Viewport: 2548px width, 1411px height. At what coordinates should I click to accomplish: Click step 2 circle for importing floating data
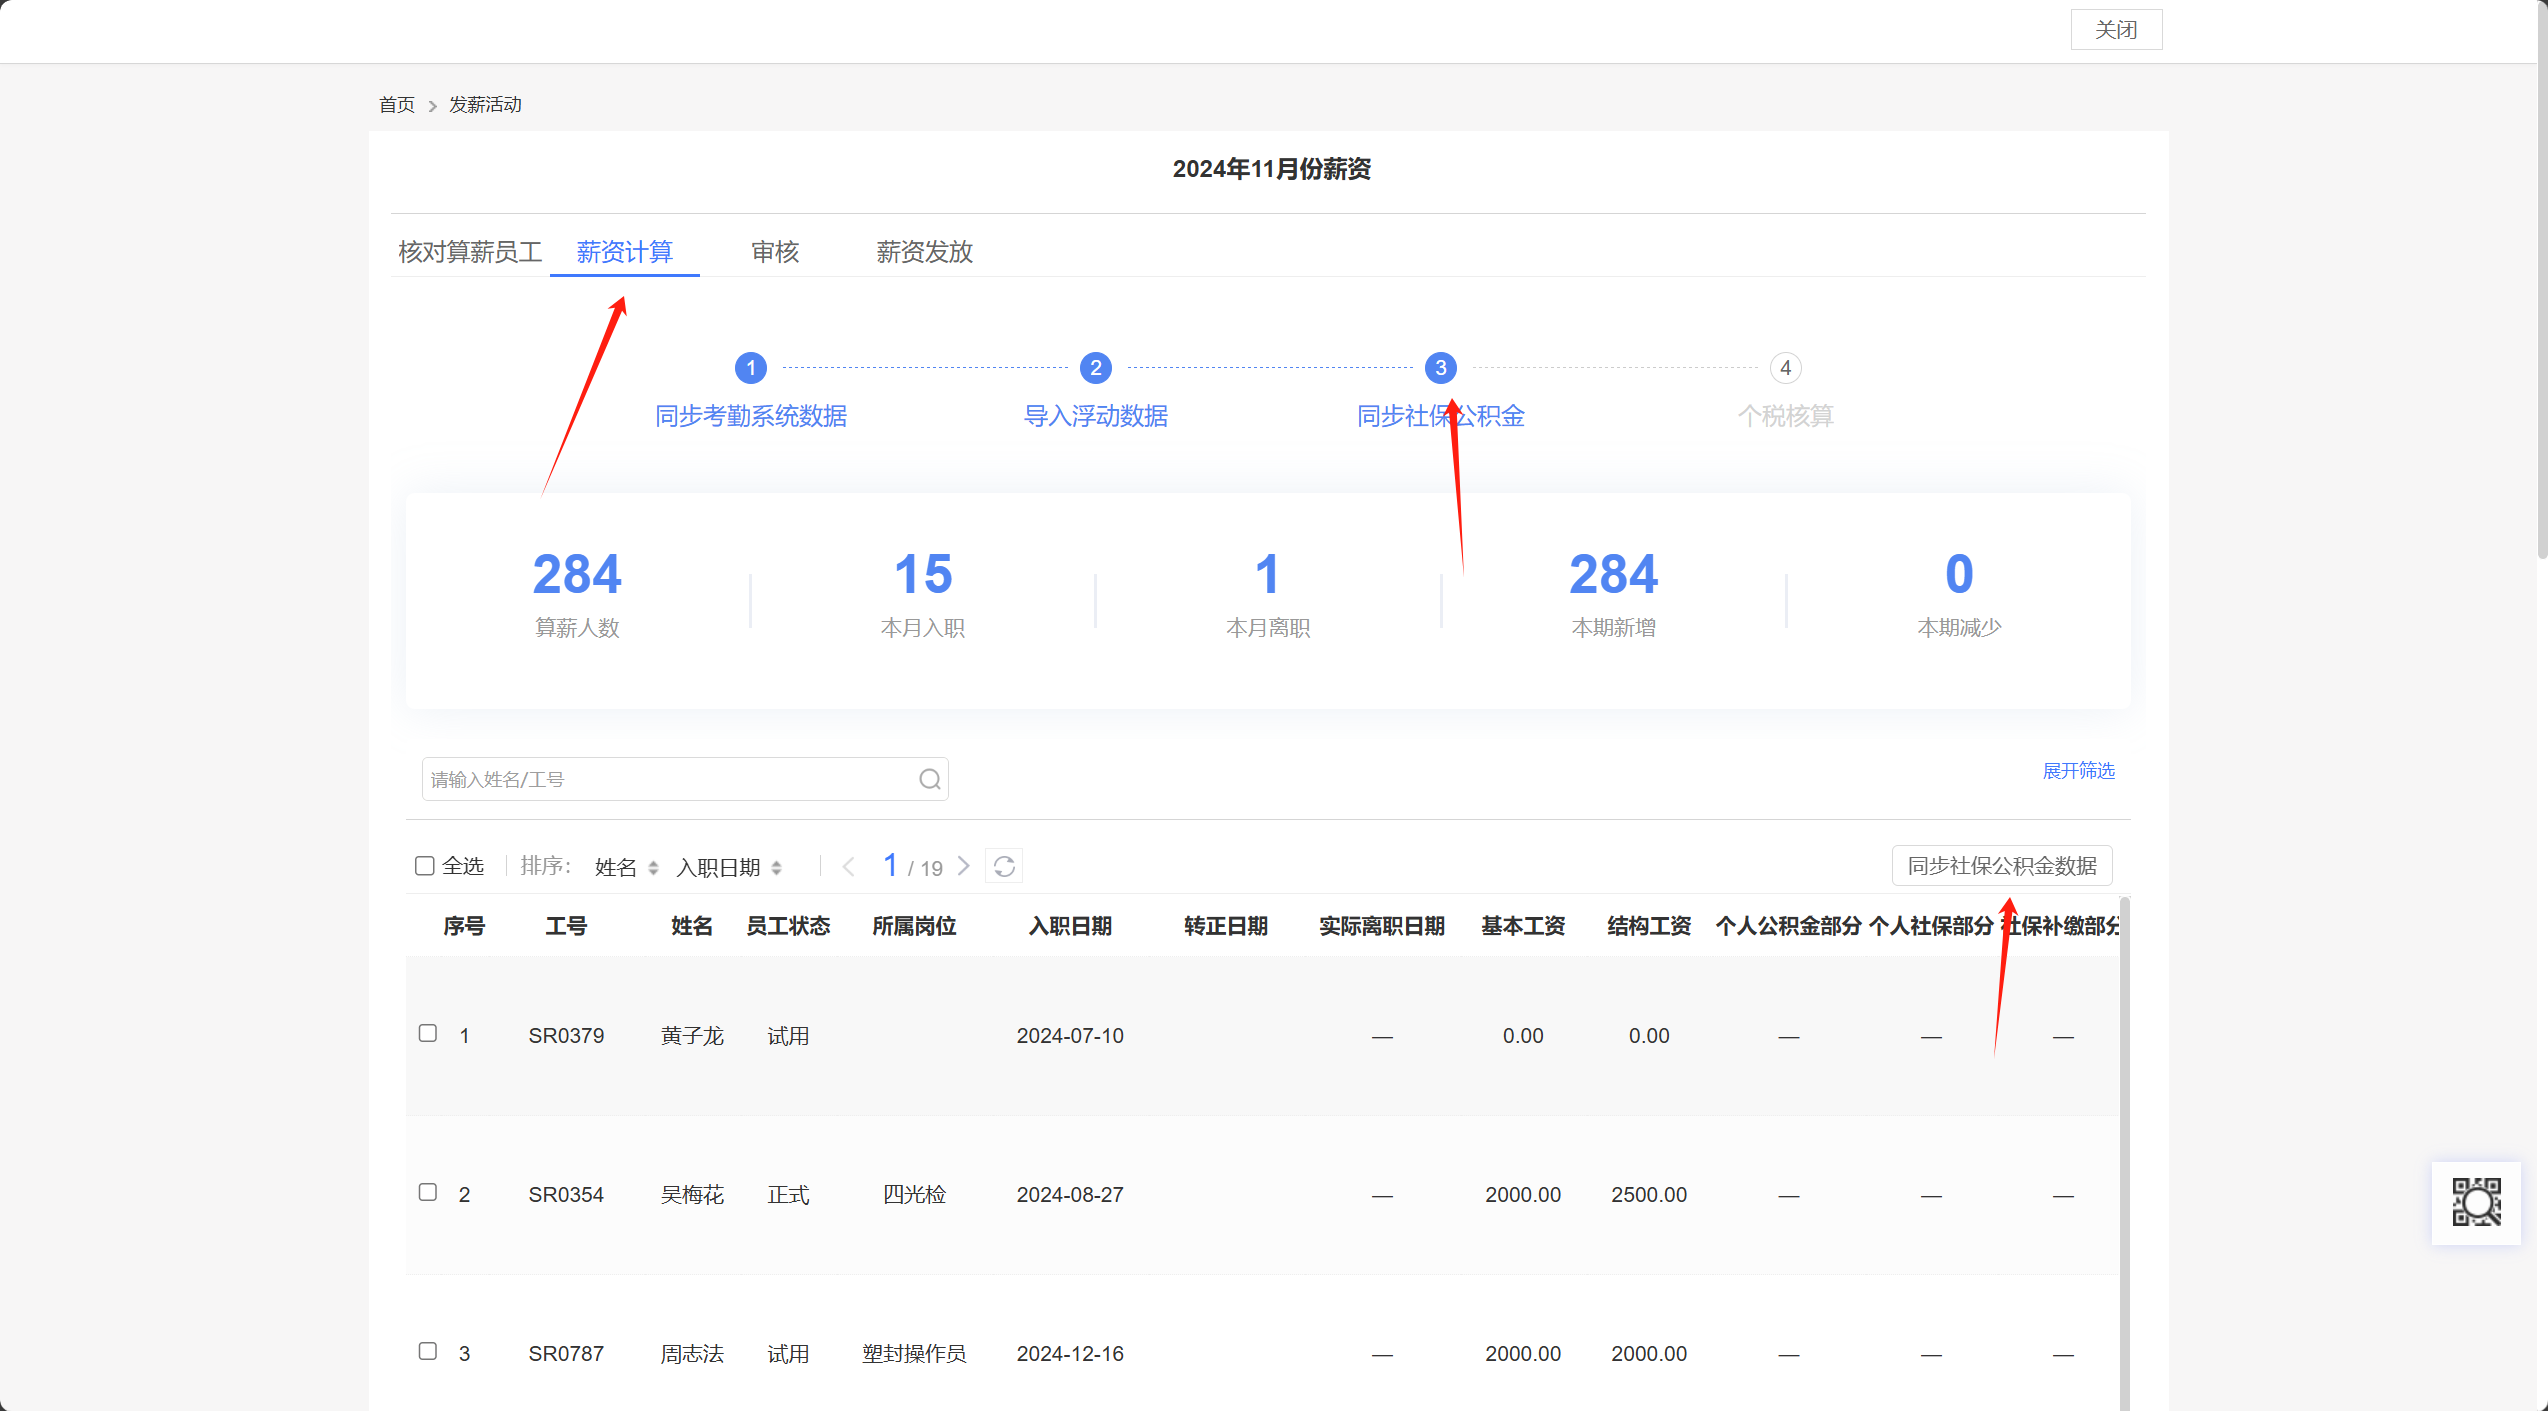click(1095, 368)
